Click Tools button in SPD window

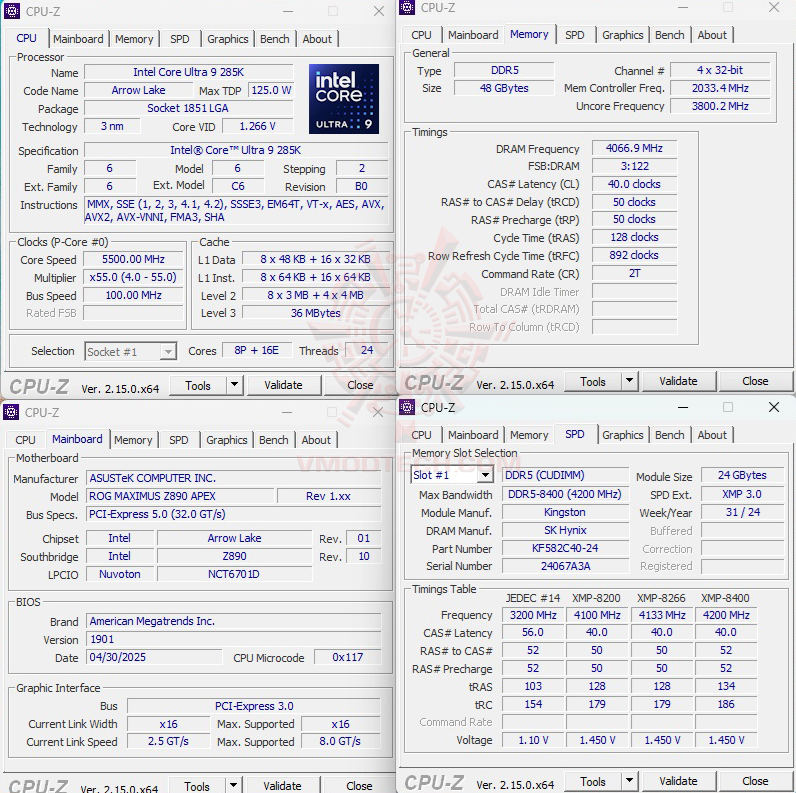593,781
